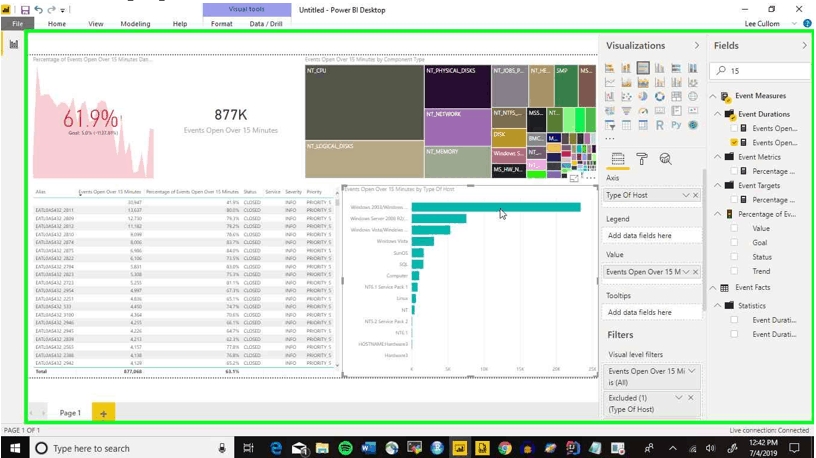Open the Data / Drill ribbon tab
This screenshot has height=458, width=816.
(266, 23)
